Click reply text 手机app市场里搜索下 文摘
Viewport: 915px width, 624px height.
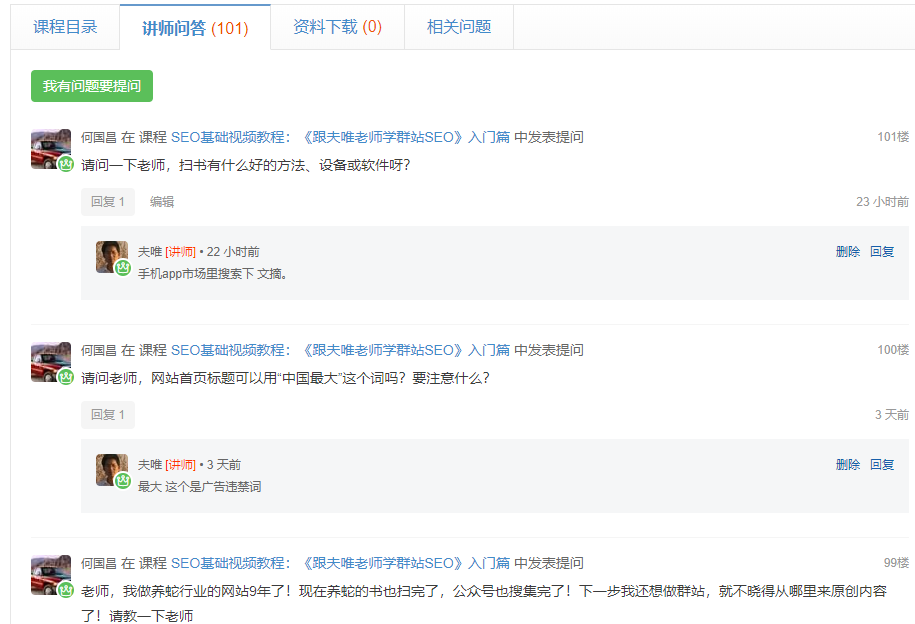click(x=212, y=274)
